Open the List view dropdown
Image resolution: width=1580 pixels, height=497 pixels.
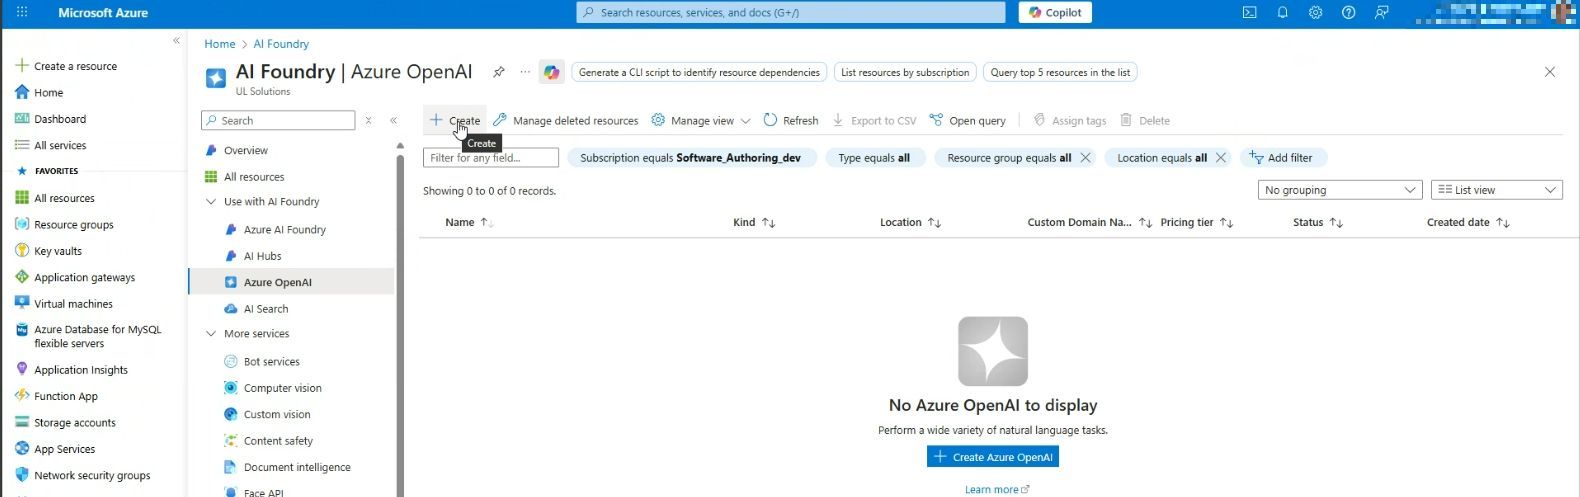pyautogui.click(x=1496, y=190)
